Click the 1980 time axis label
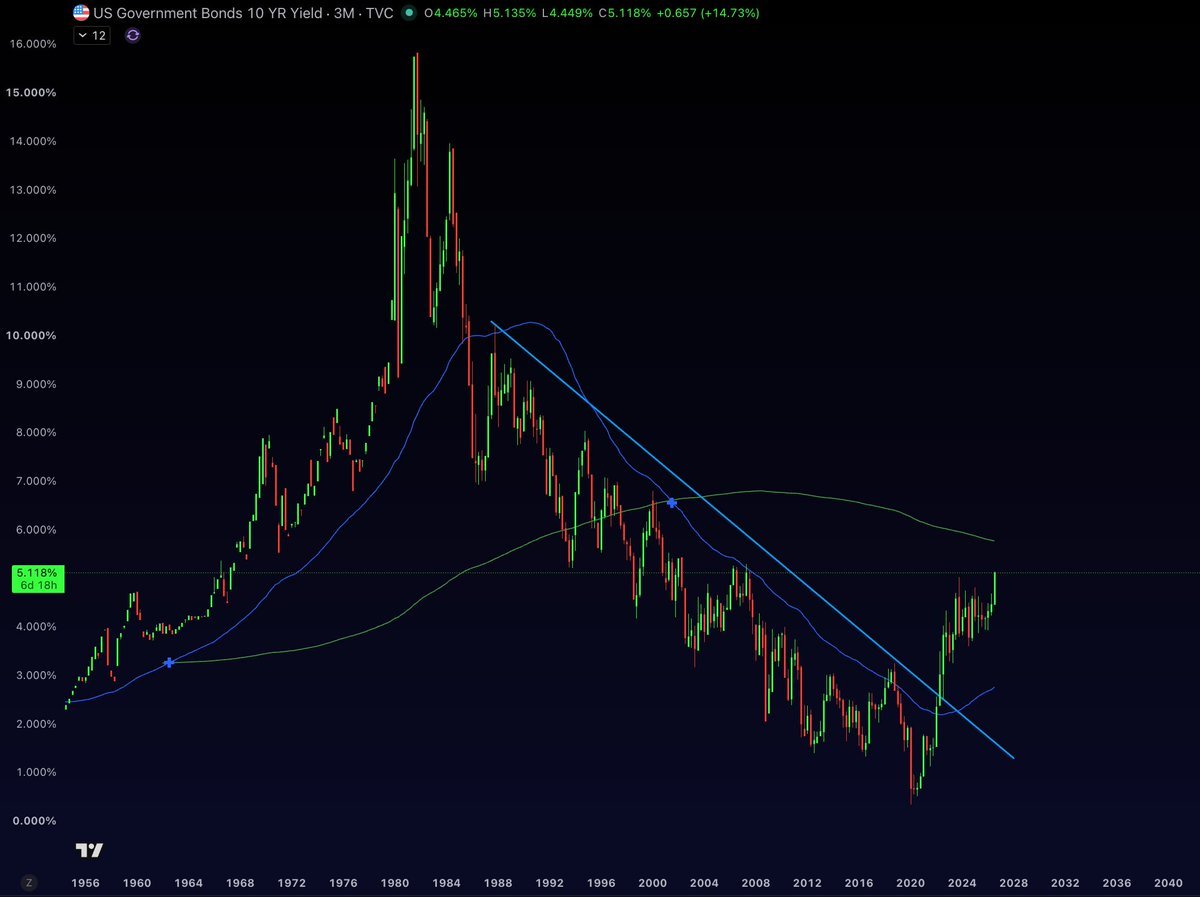Viewport: 1200px width, 897px height. [395, 883]
